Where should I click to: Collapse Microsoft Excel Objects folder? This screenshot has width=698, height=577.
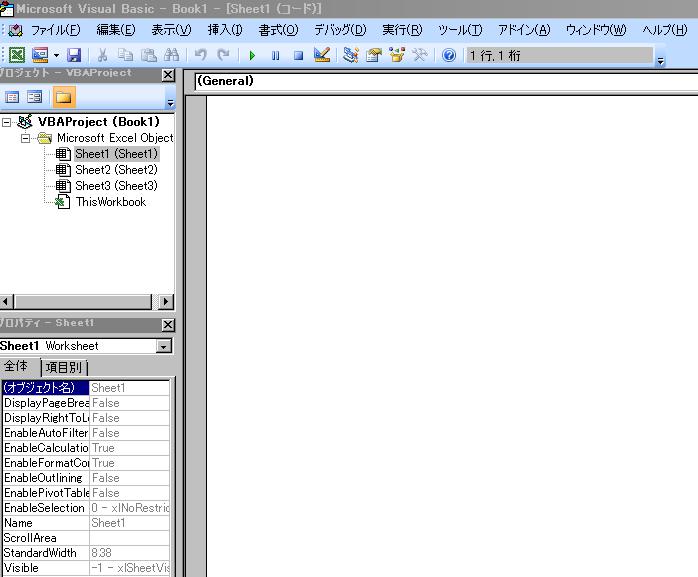tap(25, 138)
